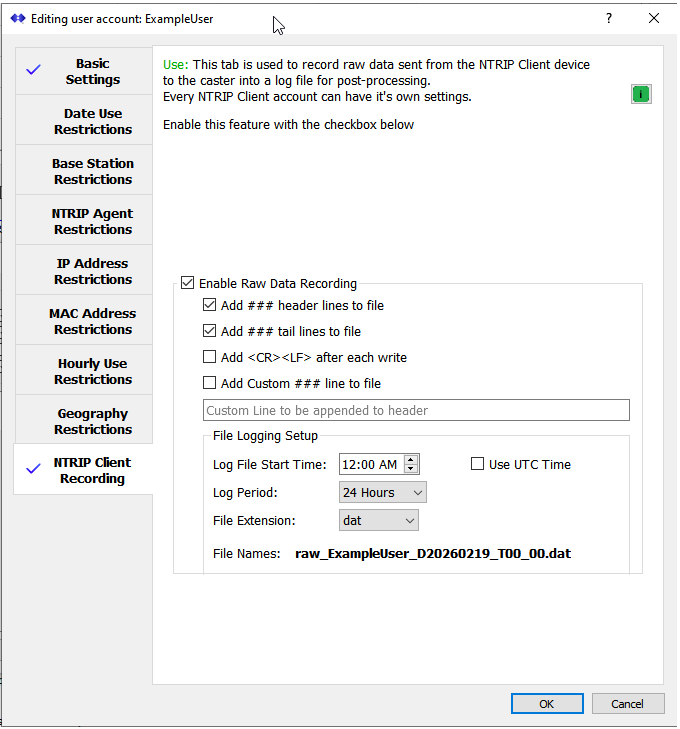
Task: Increase Log File Start Time with up arrow
Action: click(x=411, y=459)
